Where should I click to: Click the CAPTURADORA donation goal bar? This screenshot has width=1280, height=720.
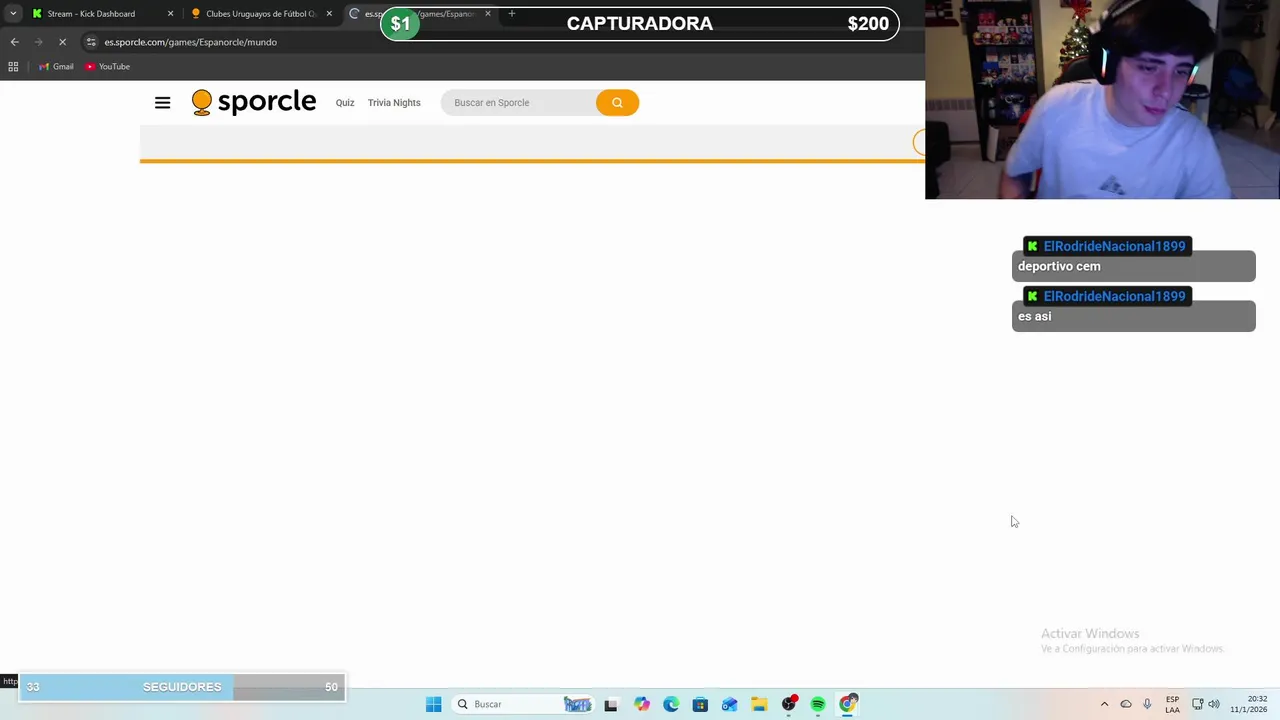pyautogui.click(x=640, y=24)
